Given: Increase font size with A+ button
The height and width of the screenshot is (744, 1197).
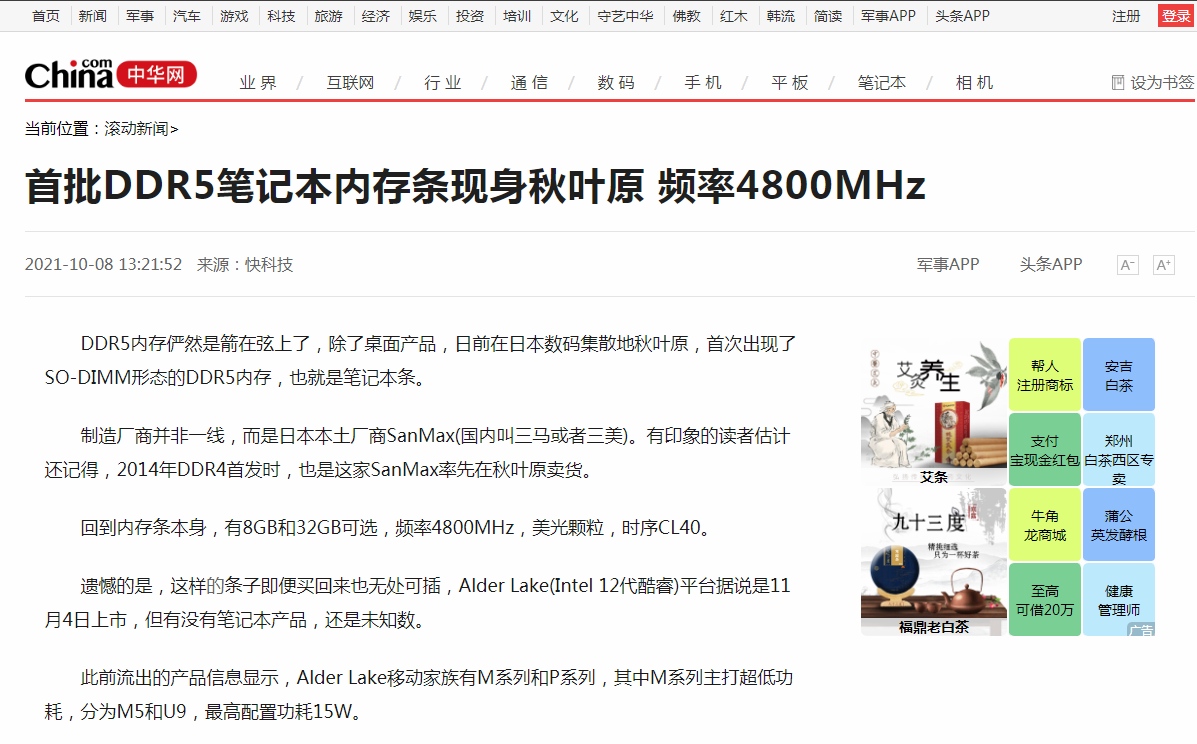Looking at the screenshot, I should [x=1163, y=265].
